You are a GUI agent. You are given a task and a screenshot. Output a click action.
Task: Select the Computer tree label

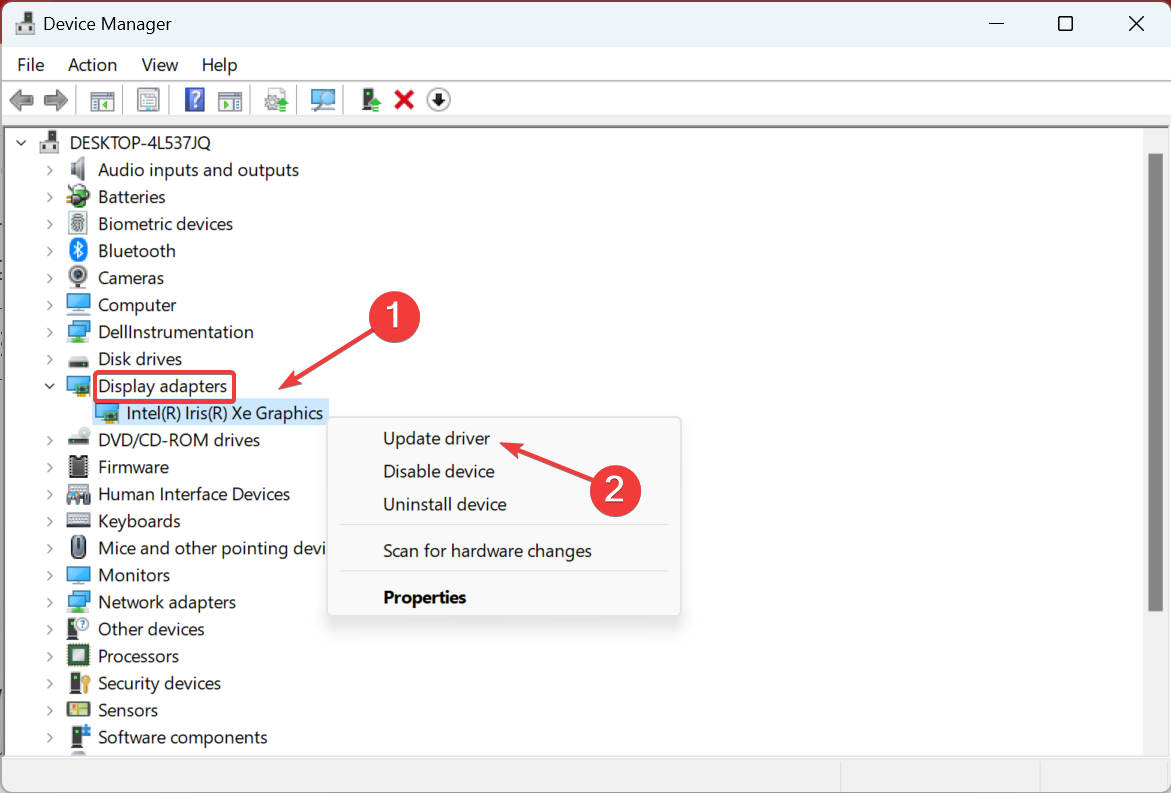137,305
